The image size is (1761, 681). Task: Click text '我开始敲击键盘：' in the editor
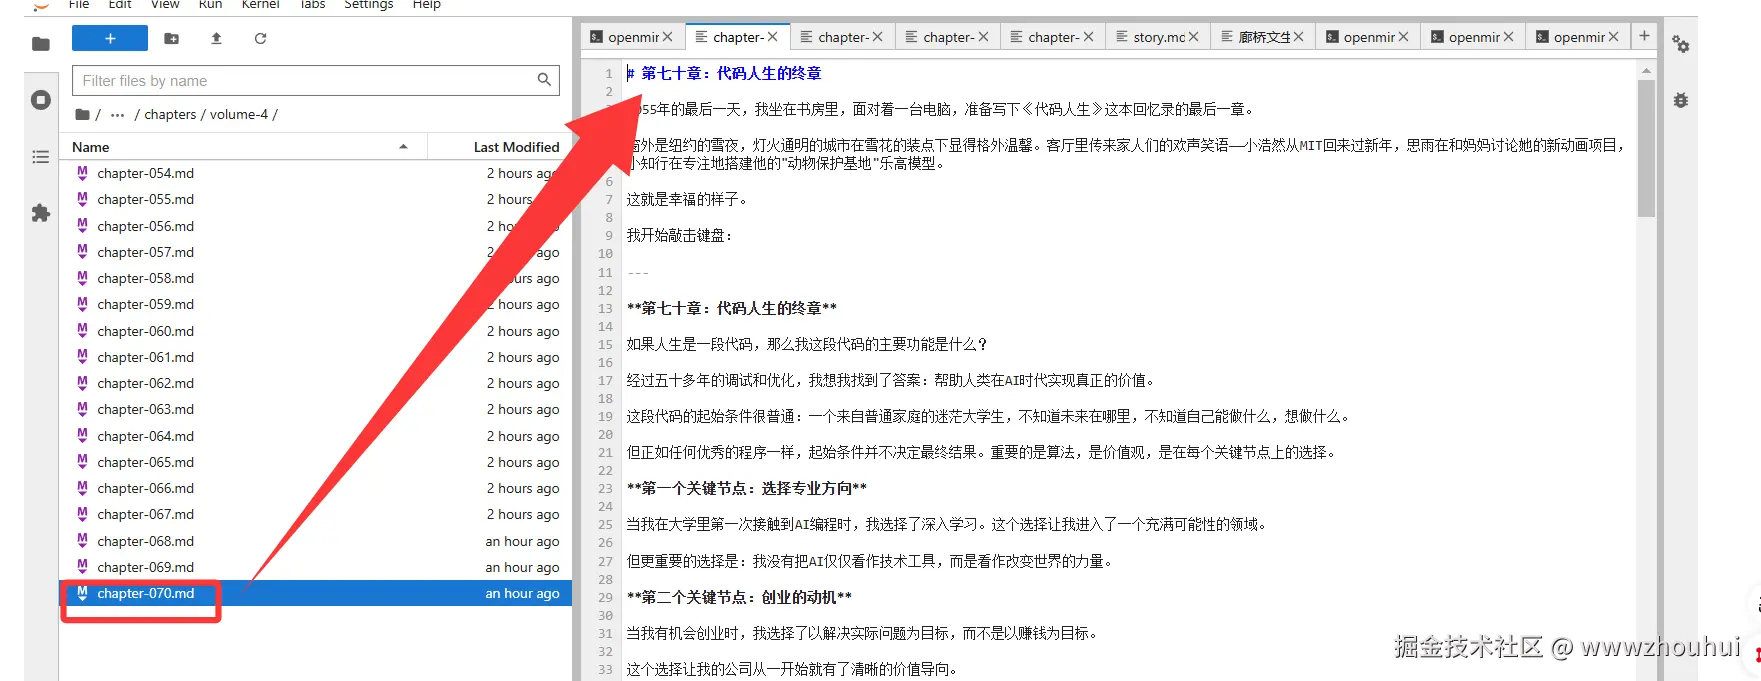680,235
